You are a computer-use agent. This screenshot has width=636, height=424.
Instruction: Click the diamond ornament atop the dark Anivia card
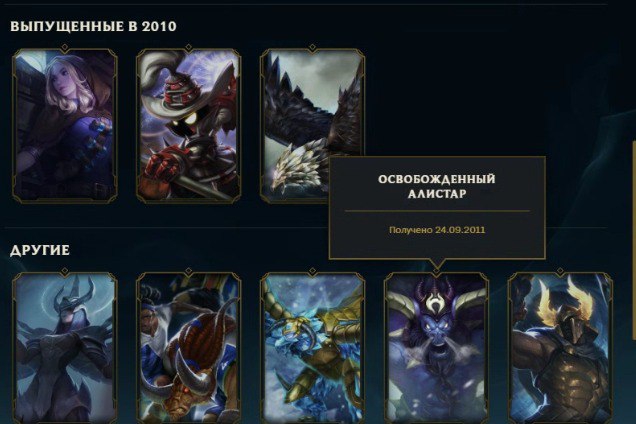pos(312,48)
